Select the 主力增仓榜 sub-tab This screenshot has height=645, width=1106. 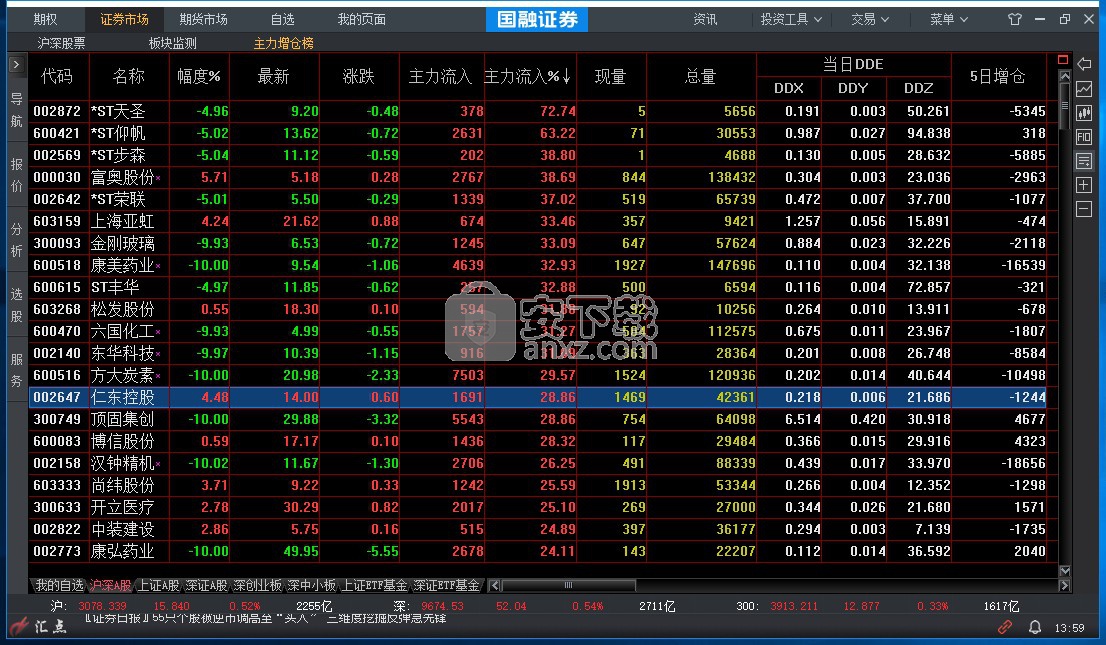284,43
